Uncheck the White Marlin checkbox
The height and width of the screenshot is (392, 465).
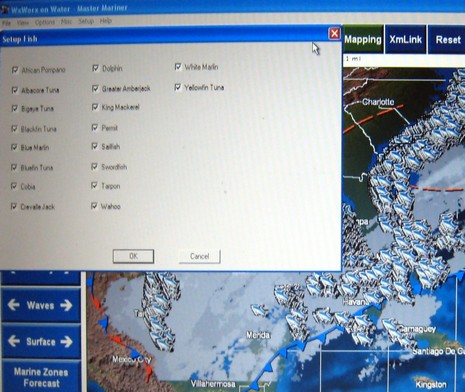178,67
